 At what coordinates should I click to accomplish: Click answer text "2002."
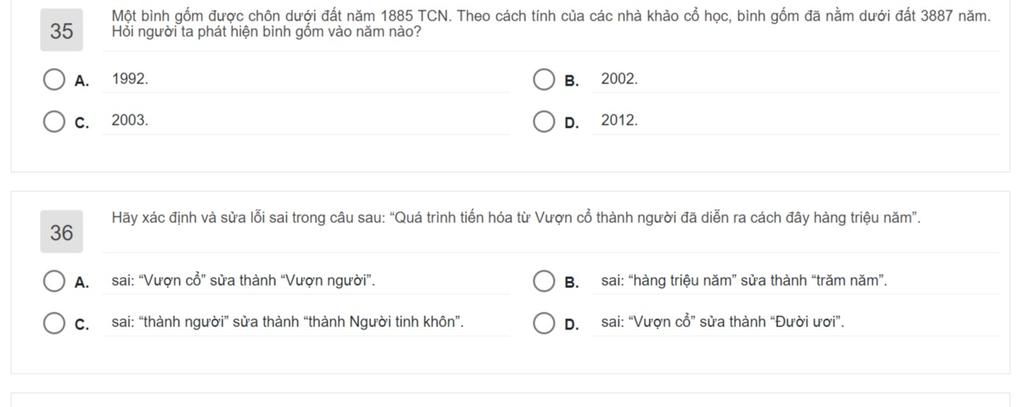(620, 79)
